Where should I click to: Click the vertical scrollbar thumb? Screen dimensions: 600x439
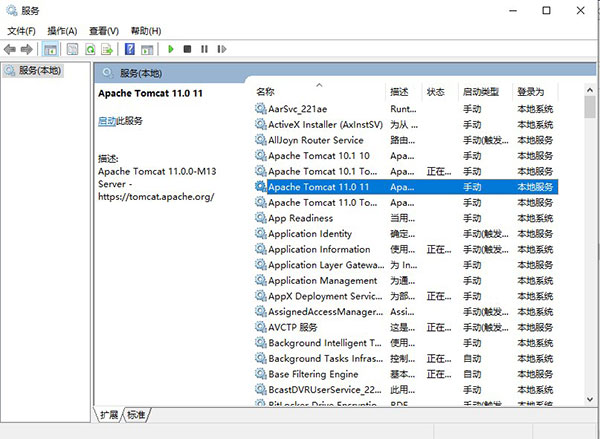point(590,107)
